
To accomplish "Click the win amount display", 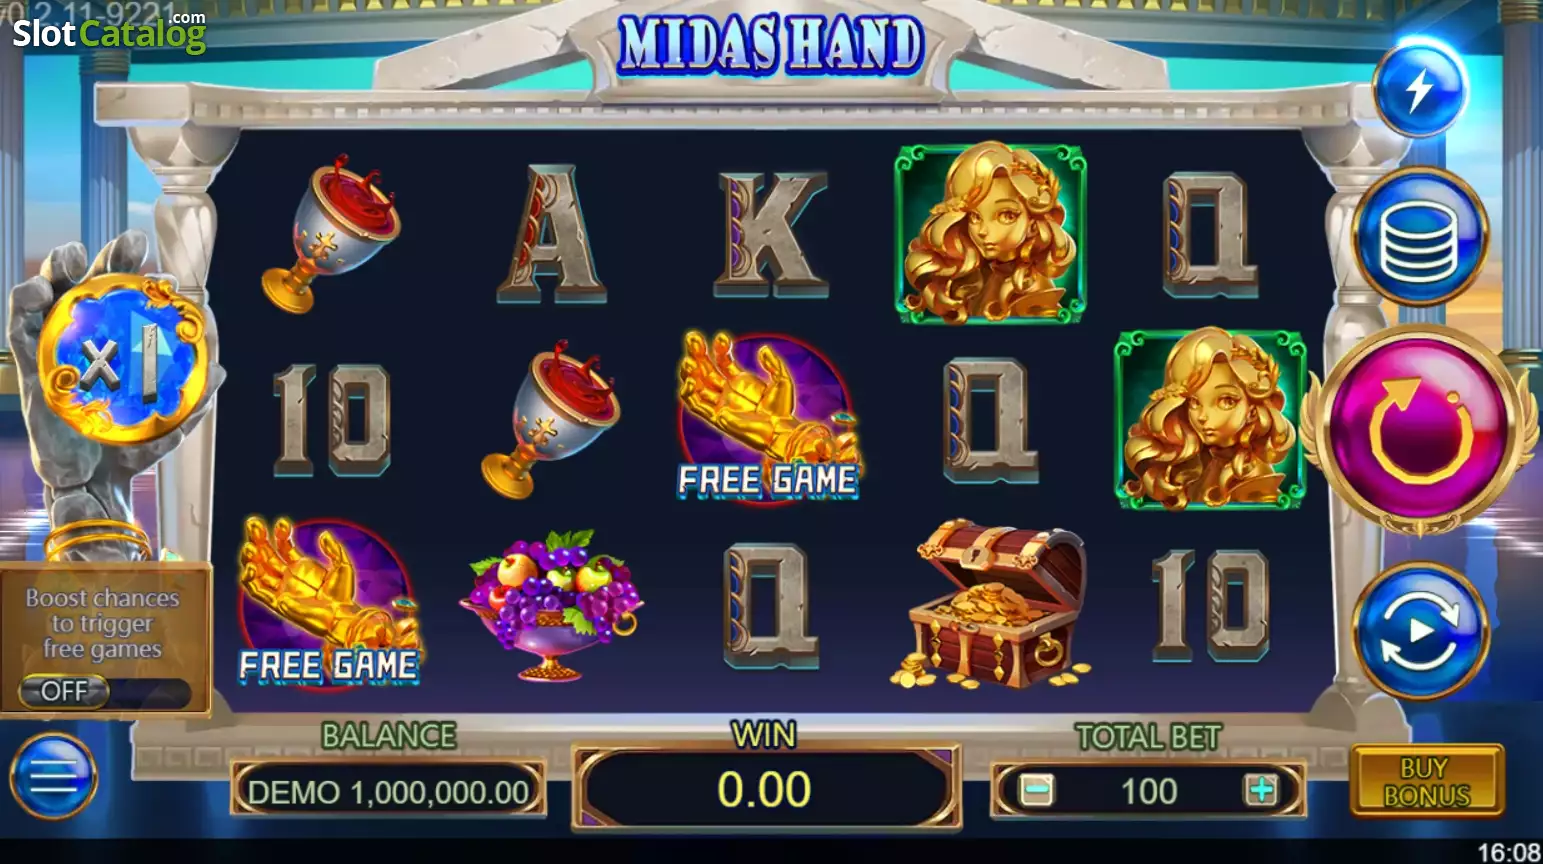I will click(765, 789).
